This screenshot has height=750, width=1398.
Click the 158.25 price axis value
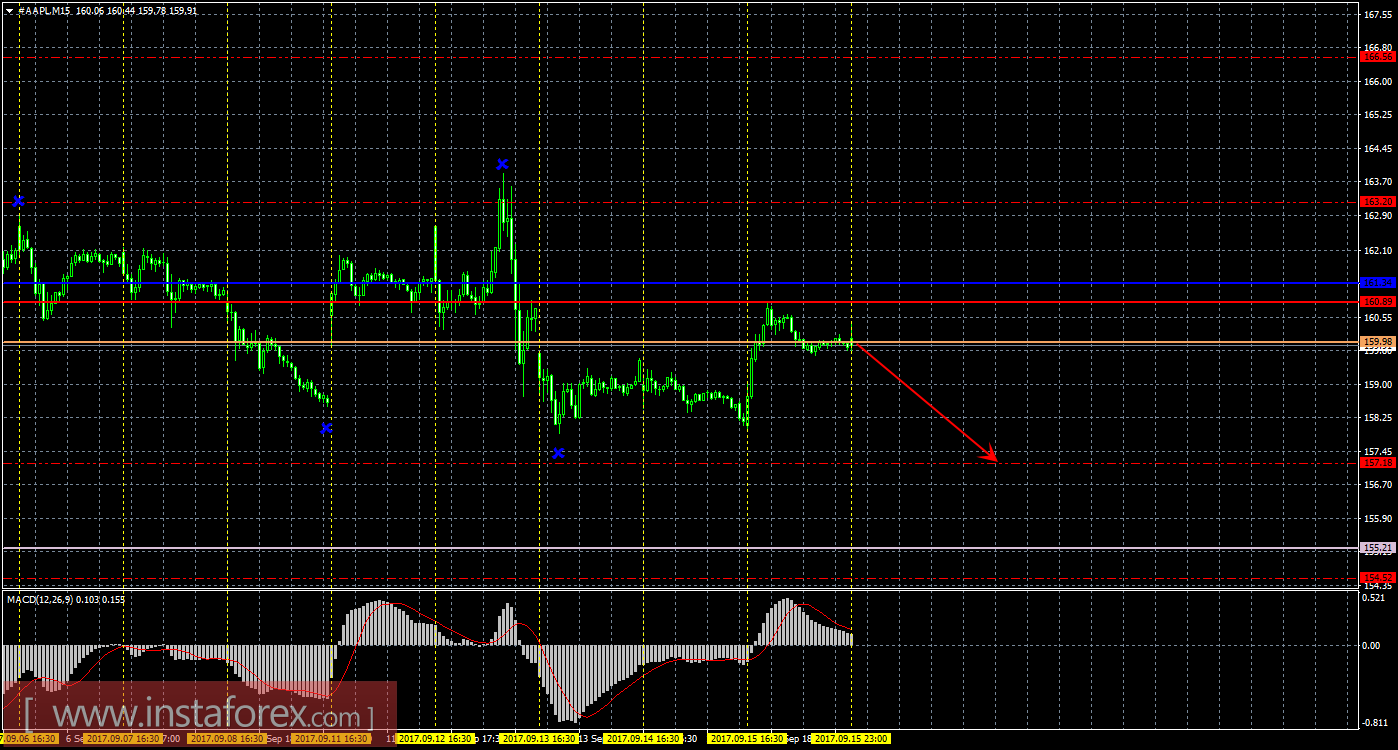tap(1378, 418)
